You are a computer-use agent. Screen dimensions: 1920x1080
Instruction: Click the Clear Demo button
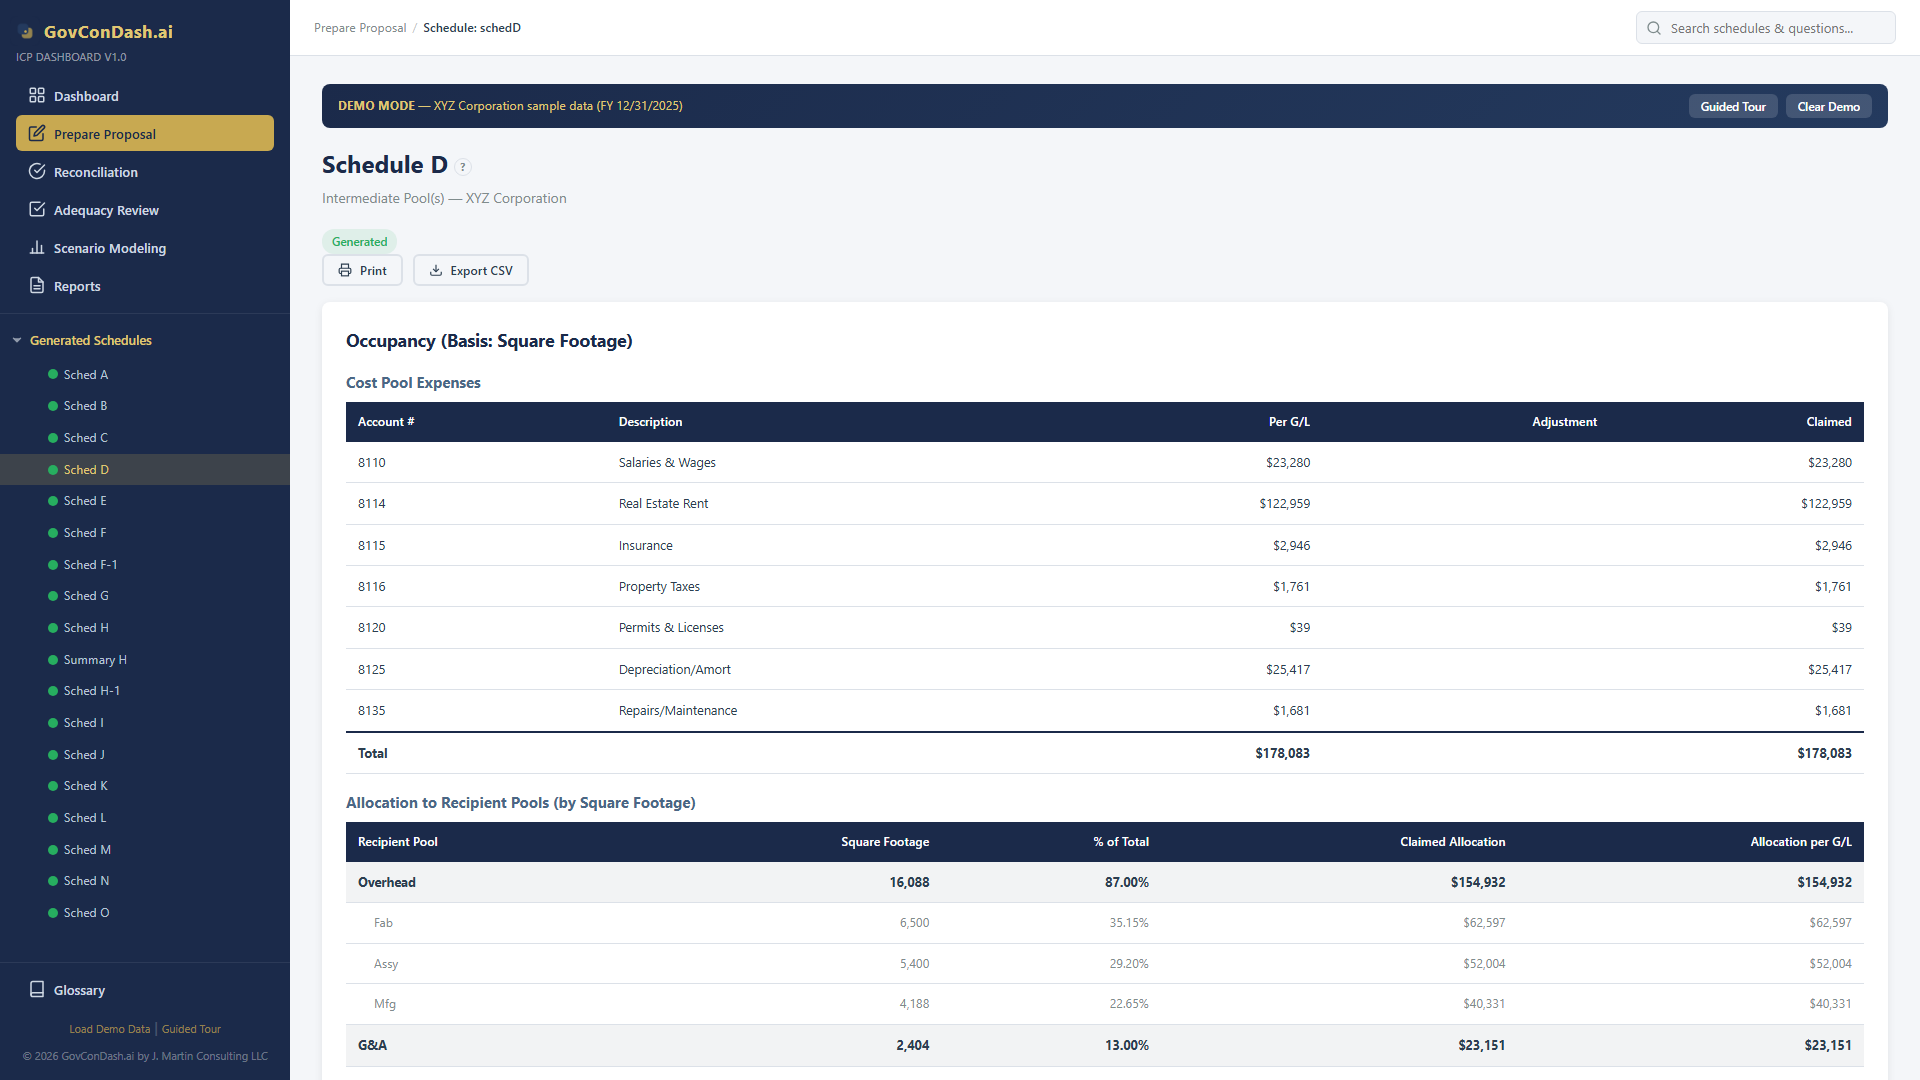click(x=1828, y=107)
